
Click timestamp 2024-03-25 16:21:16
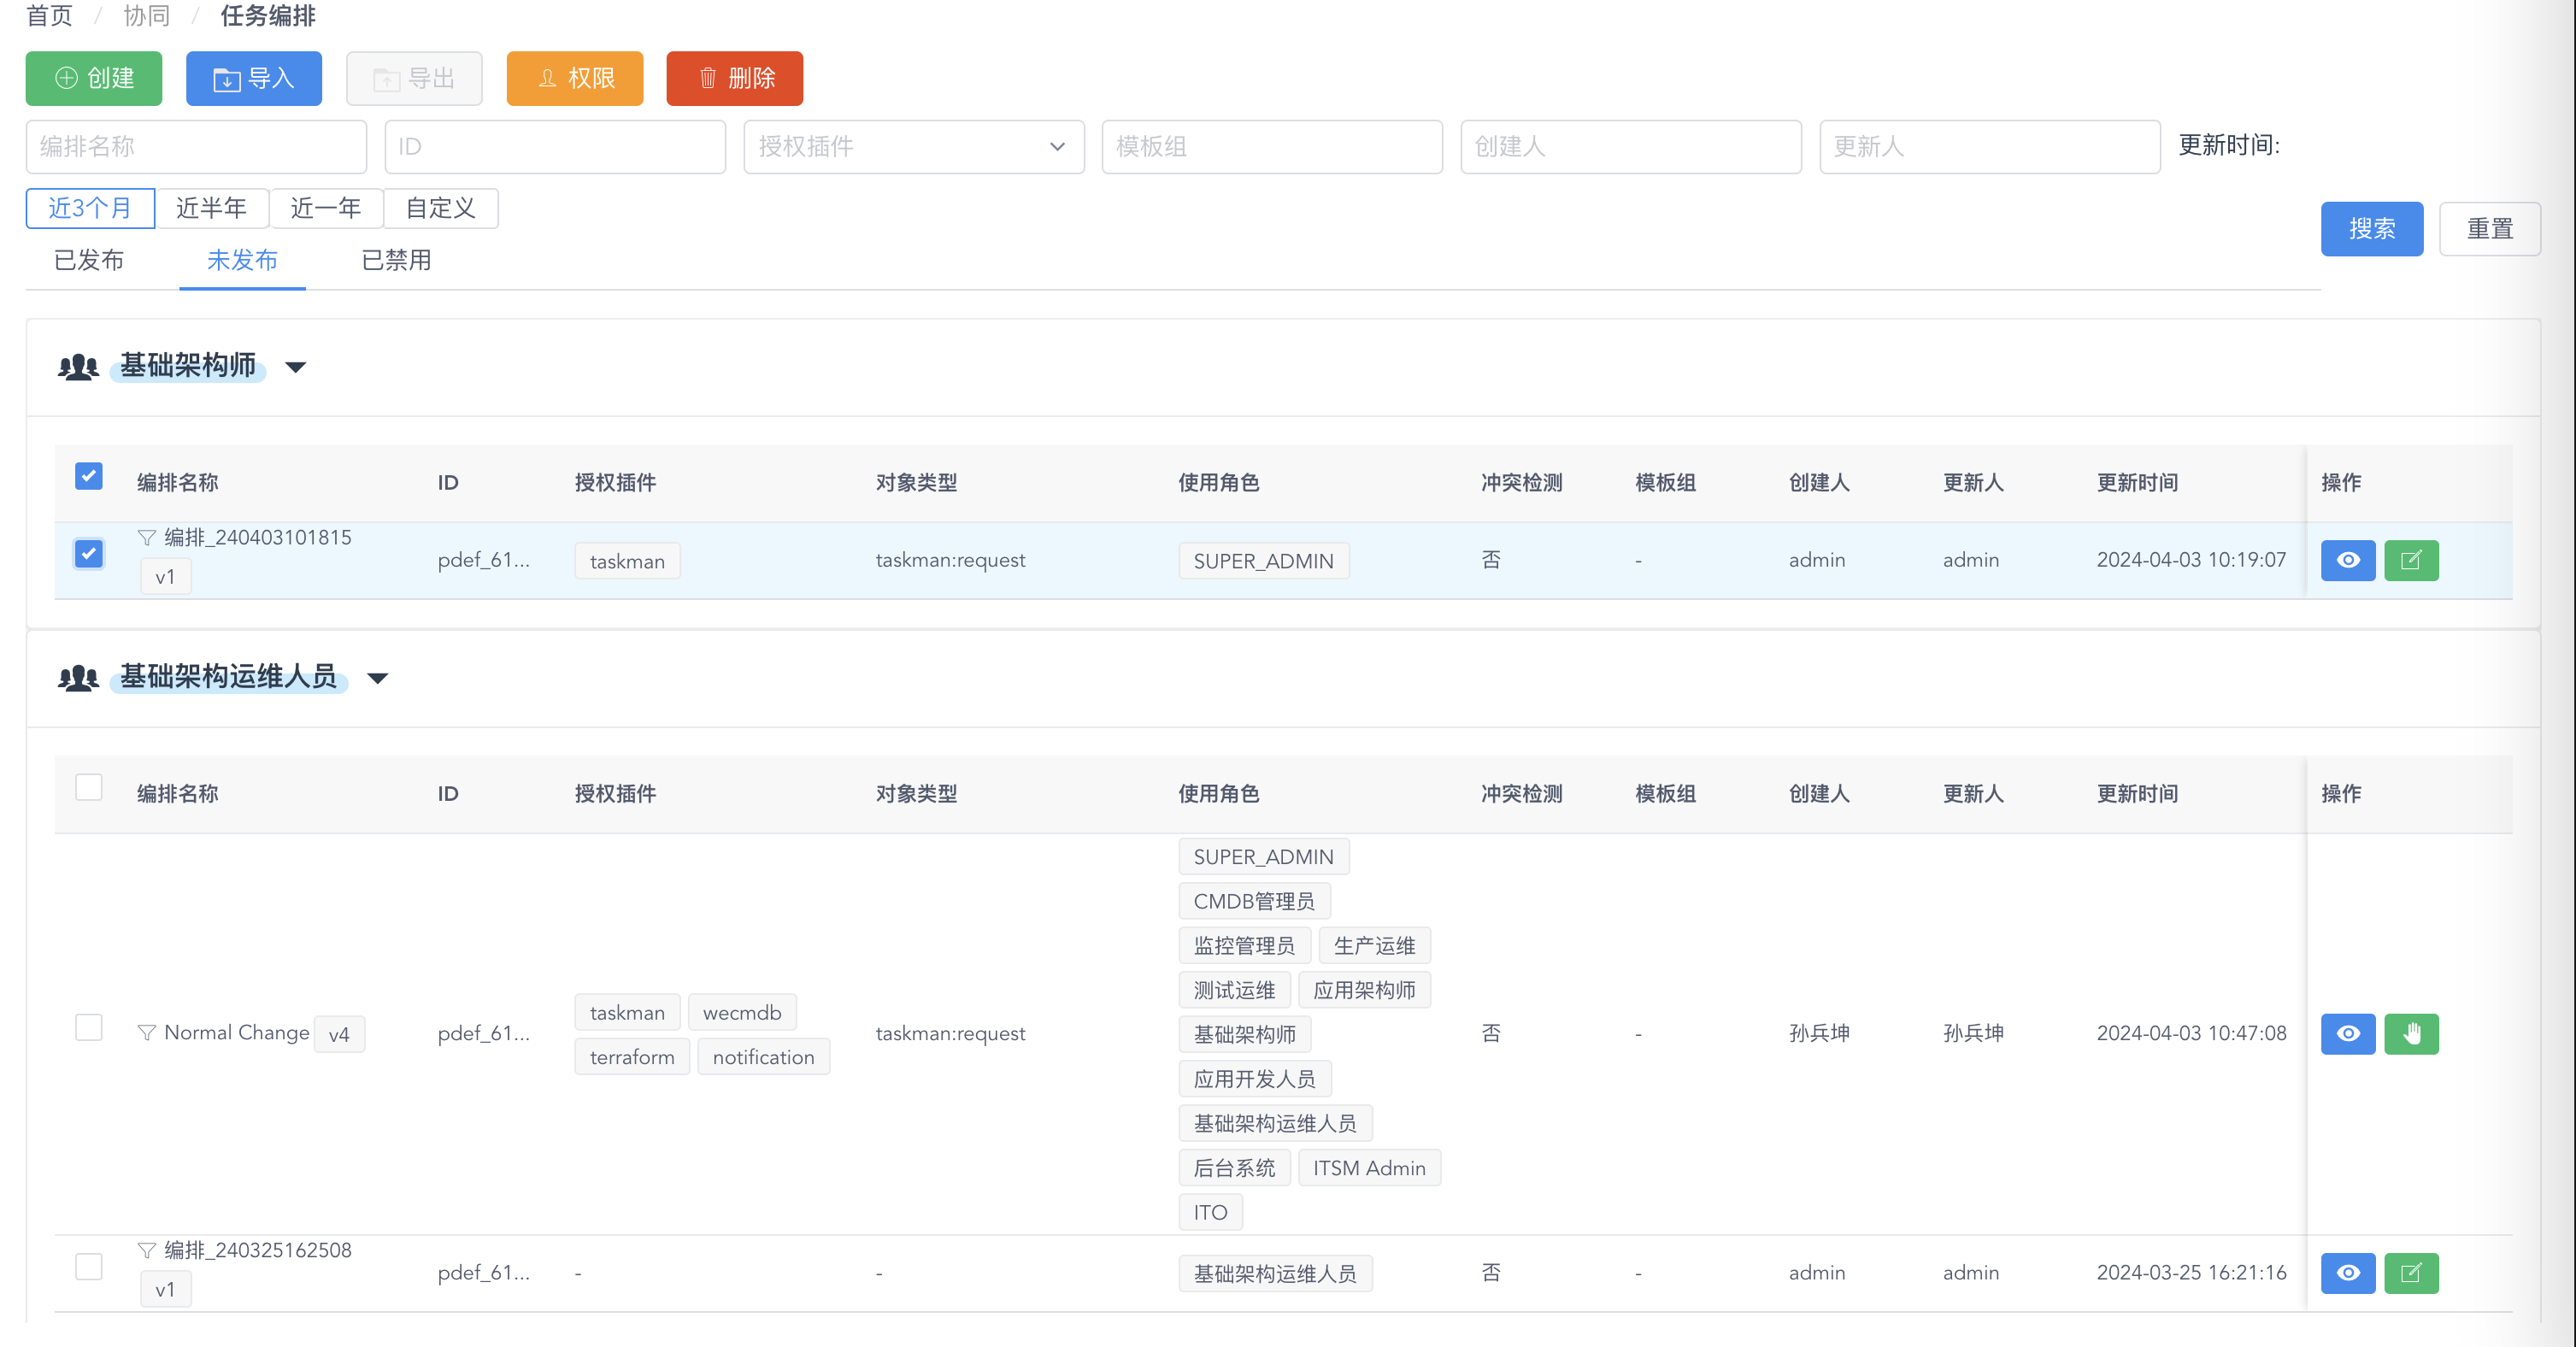(2191, 1272)
